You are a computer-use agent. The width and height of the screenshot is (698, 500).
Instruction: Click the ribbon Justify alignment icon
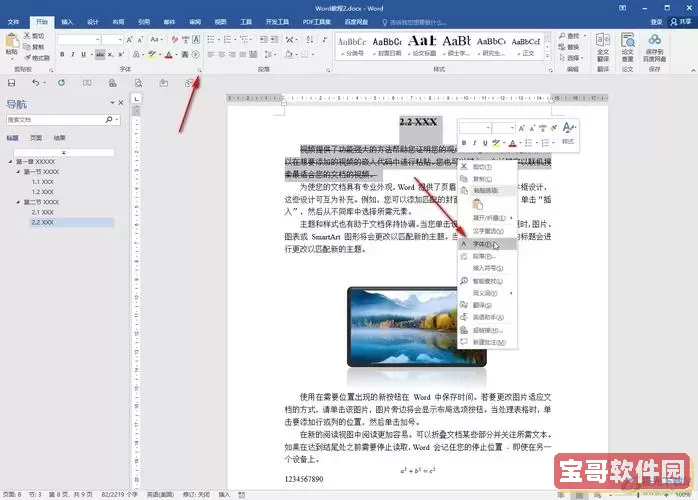tap(243, 54)
